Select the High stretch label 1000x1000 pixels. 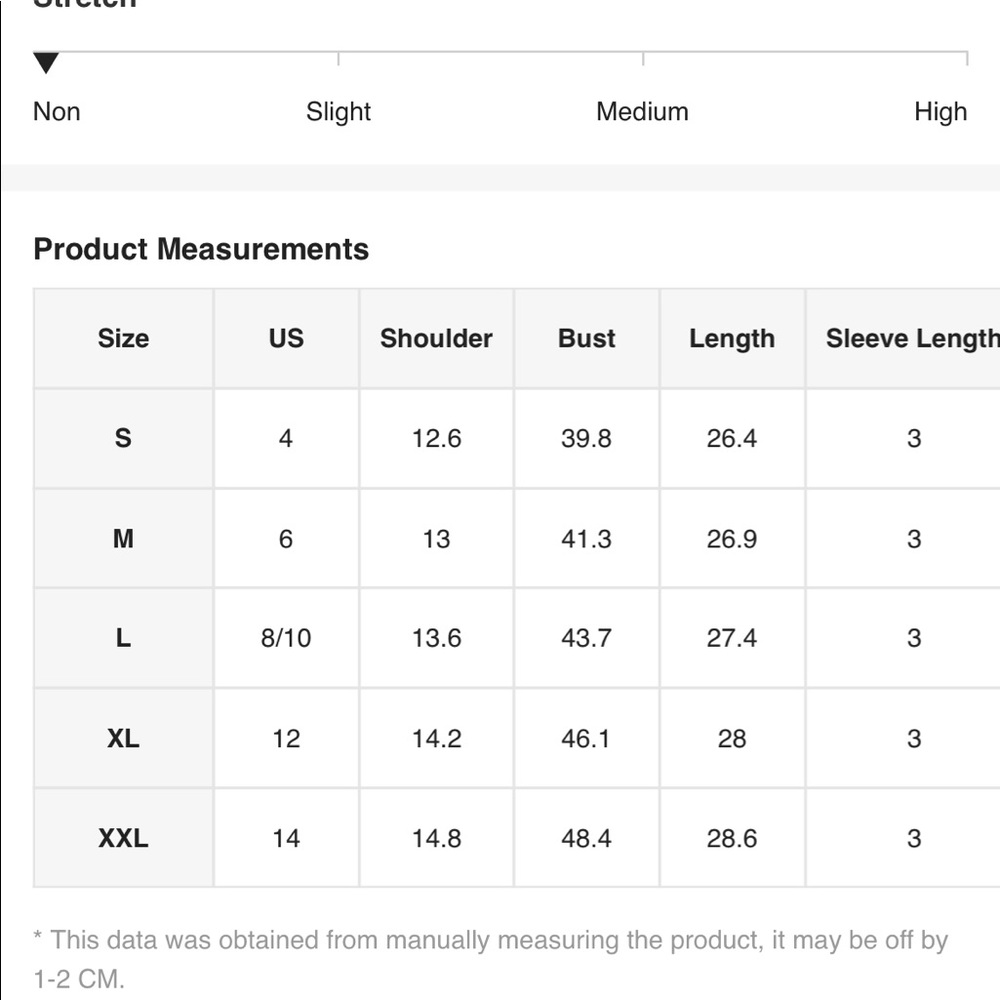click(941, 112)
